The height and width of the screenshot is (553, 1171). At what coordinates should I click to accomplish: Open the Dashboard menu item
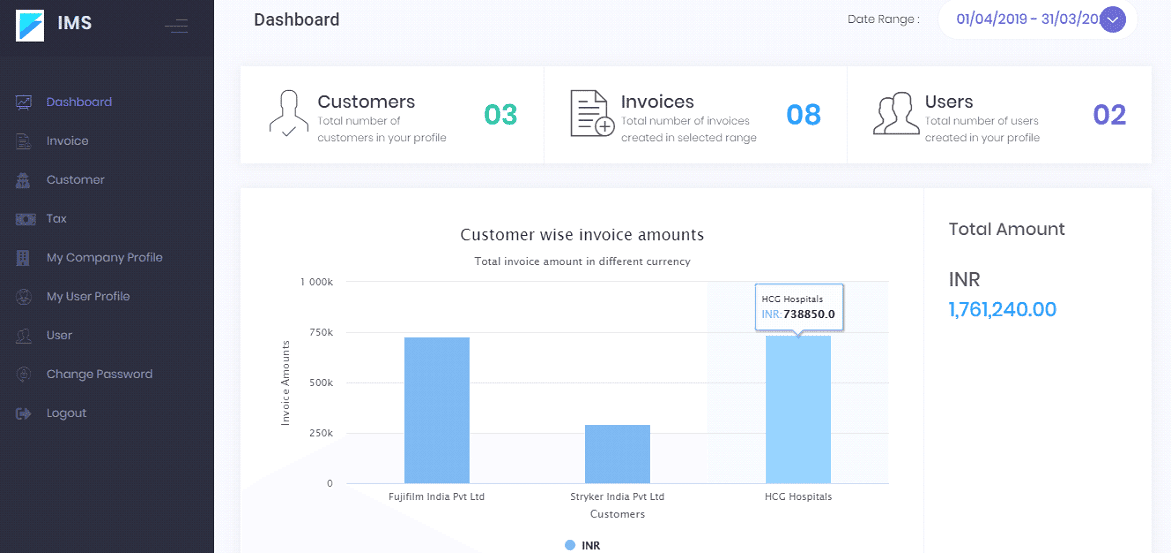point(79,102)
